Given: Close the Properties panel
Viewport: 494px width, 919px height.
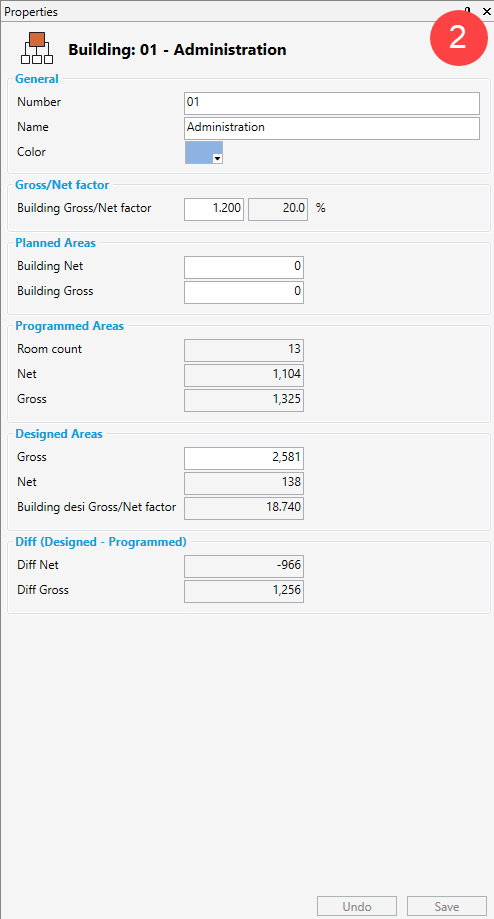Looking at the screenshot, I should point(486,11).
